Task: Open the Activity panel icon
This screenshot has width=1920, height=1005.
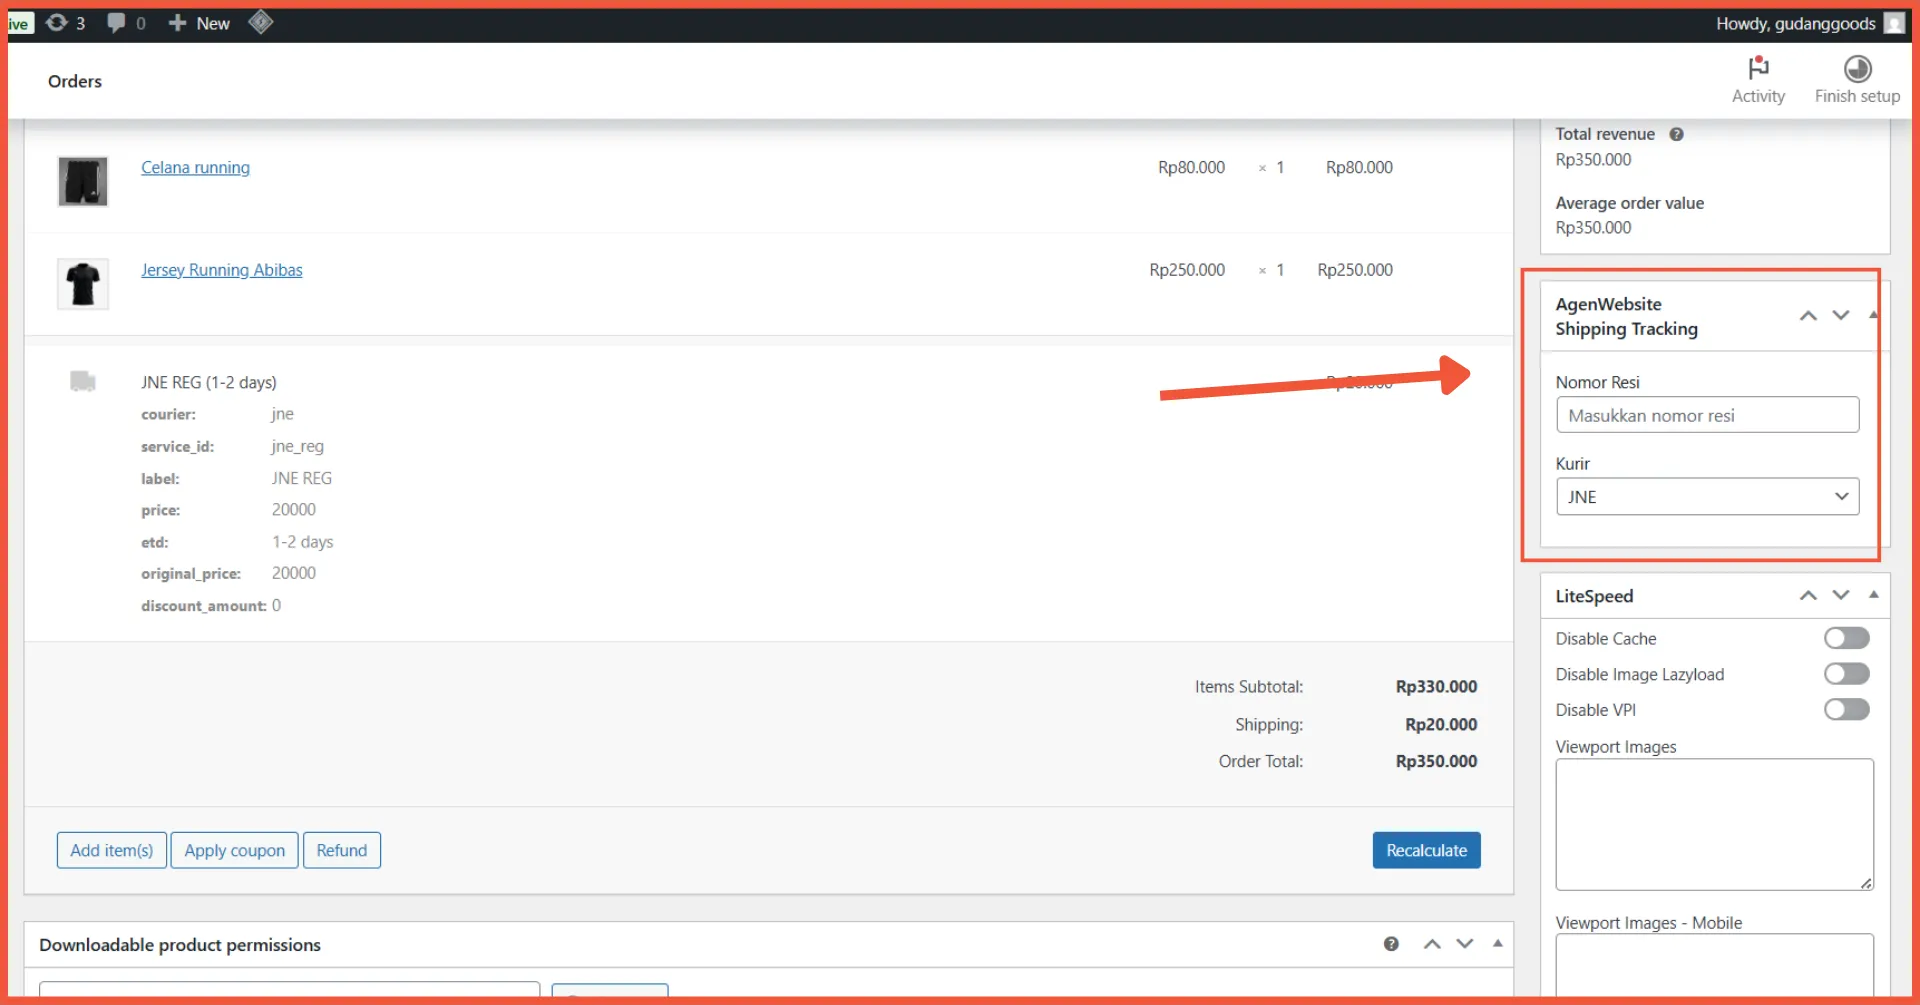Action: 1758,69
